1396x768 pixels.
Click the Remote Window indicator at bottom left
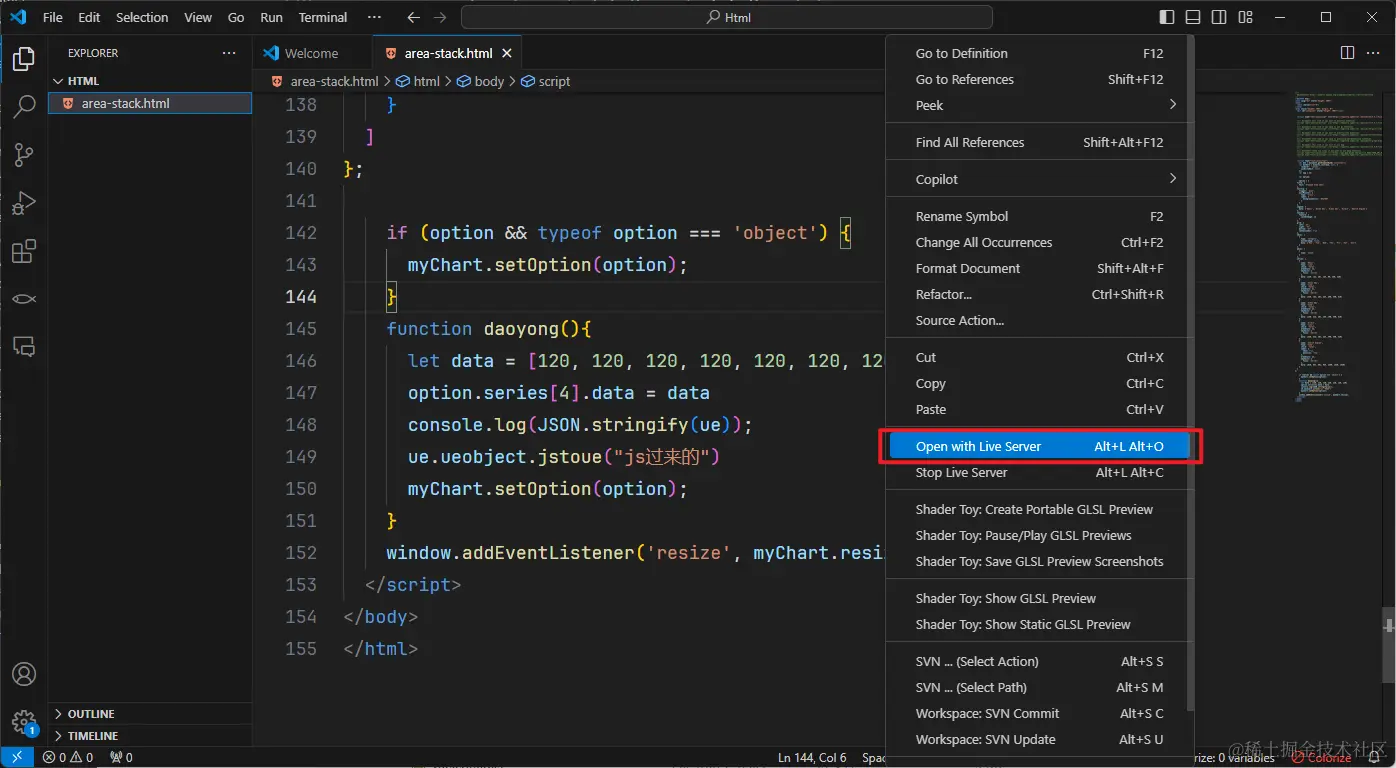tap(15, 757)
